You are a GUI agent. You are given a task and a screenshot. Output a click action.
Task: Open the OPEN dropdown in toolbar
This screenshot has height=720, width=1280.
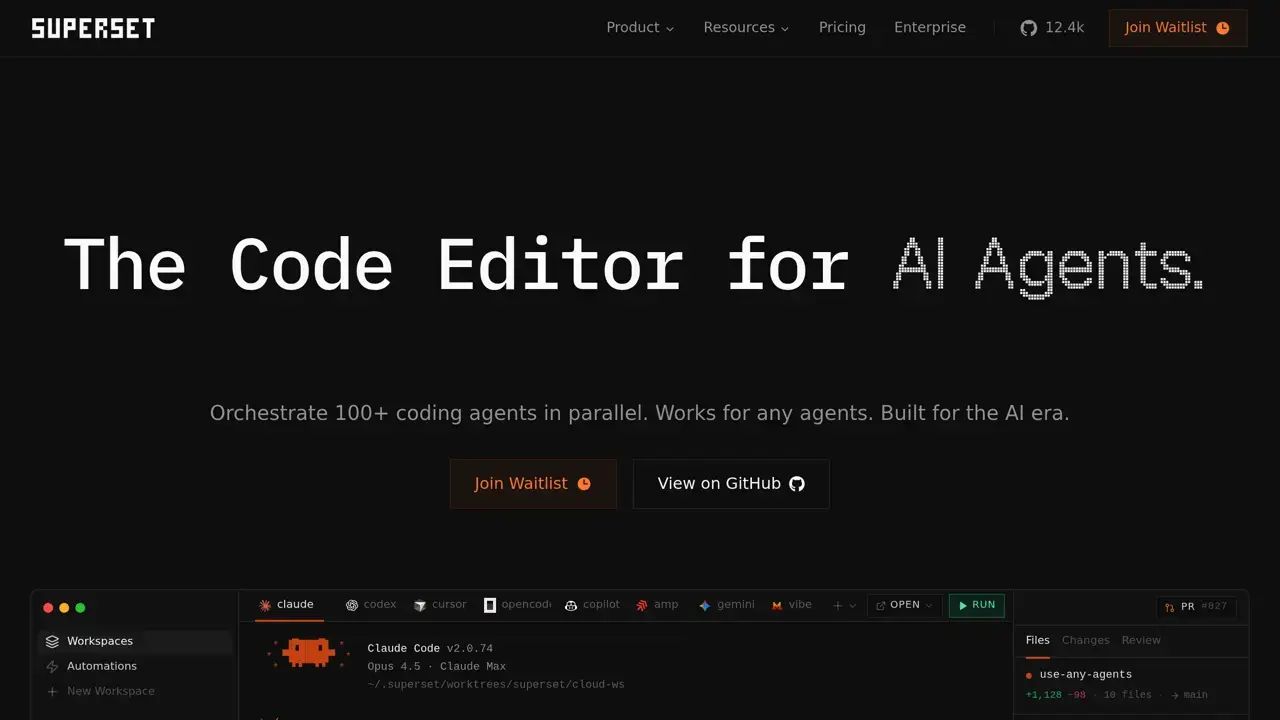click(904, 605)
